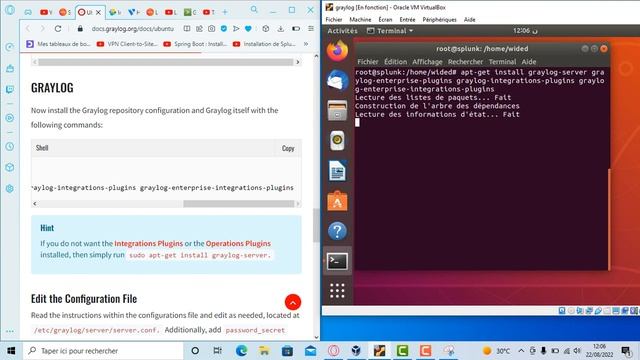
Task: Follow the Integrations Plugins link
Action: 149,243
